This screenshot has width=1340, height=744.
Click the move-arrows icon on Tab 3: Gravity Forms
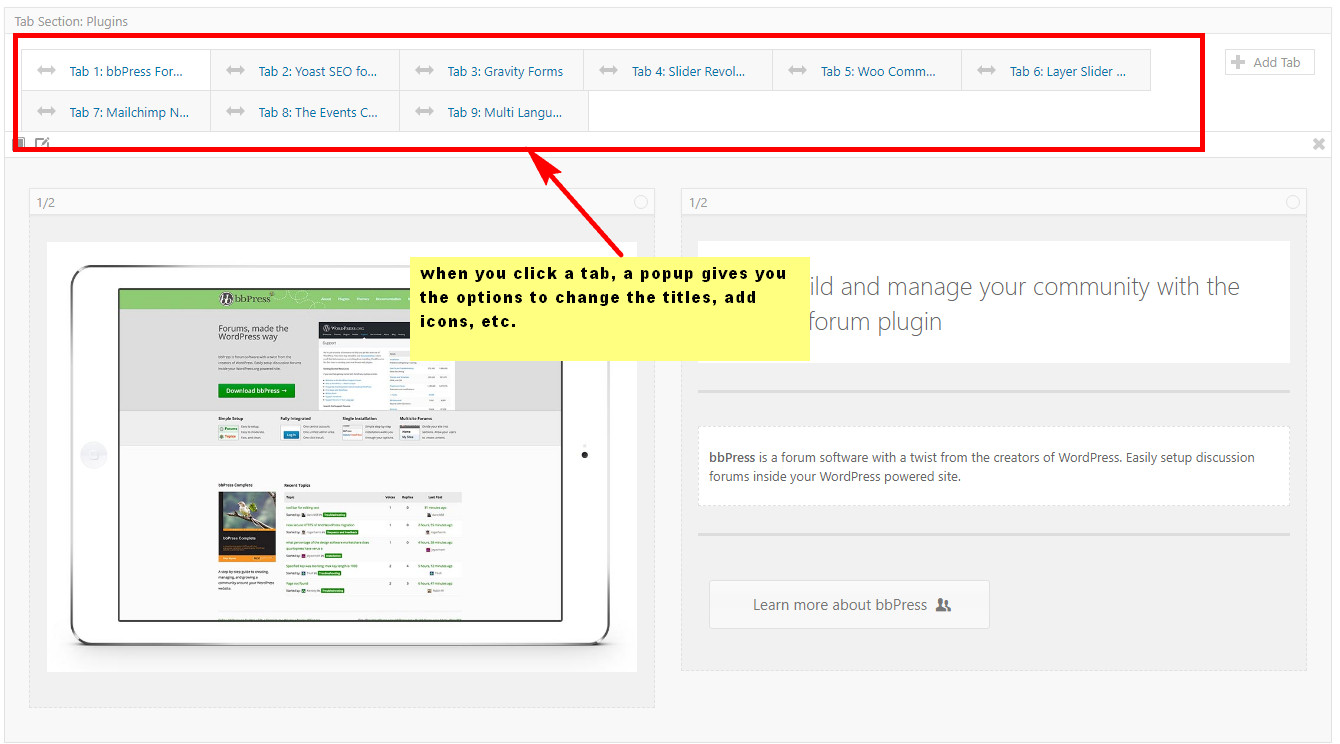pyautogui.click(x=424, y=71)
